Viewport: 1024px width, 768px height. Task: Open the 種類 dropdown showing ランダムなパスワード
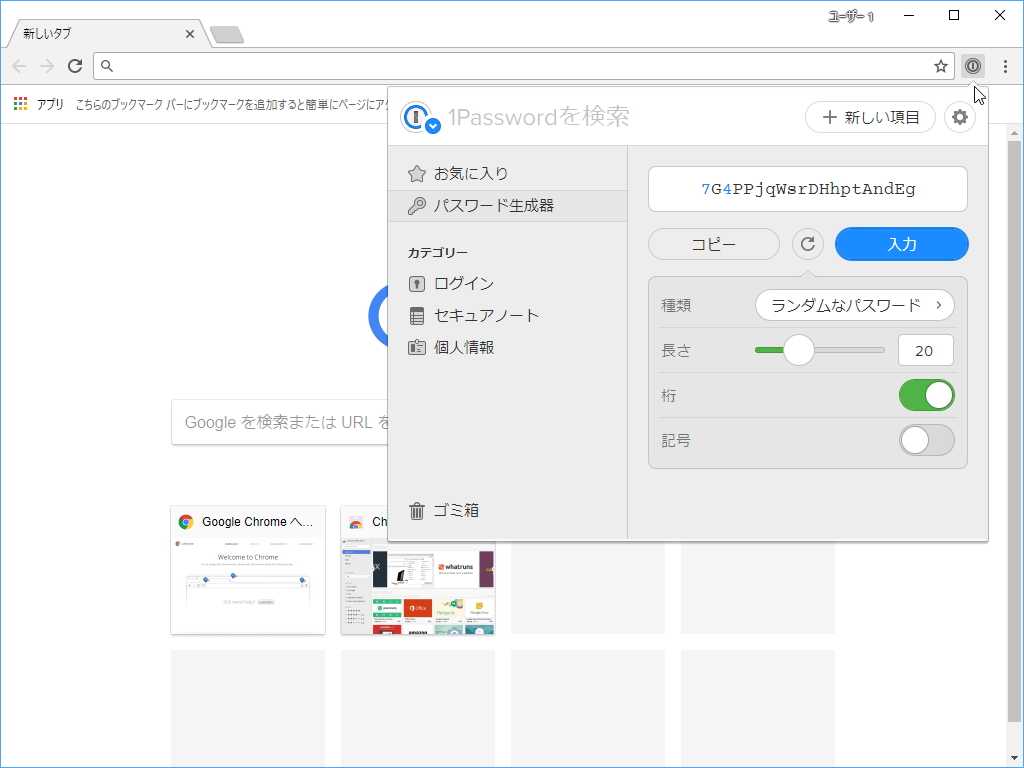[855, 305]
